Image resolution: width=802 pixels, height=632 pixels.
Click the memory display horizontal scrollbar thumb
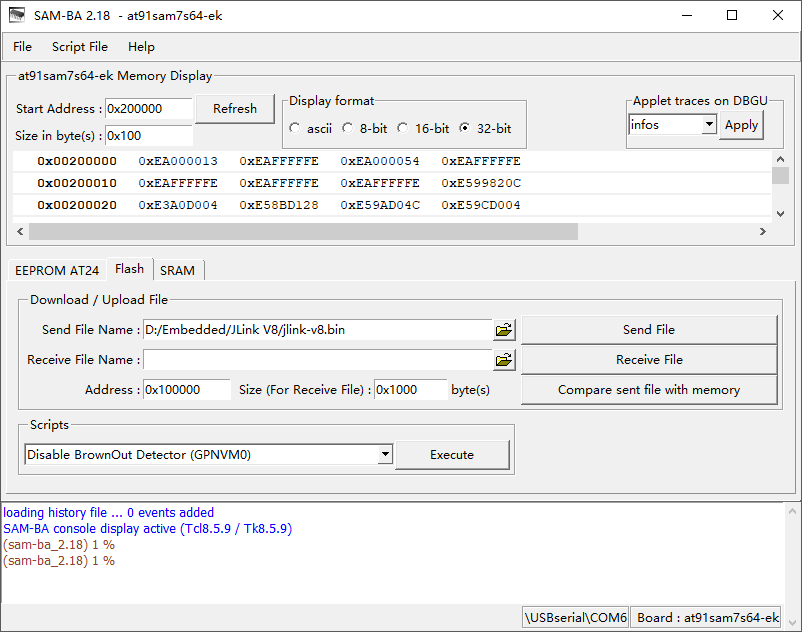pyautogui.click(x=303, y=232)
